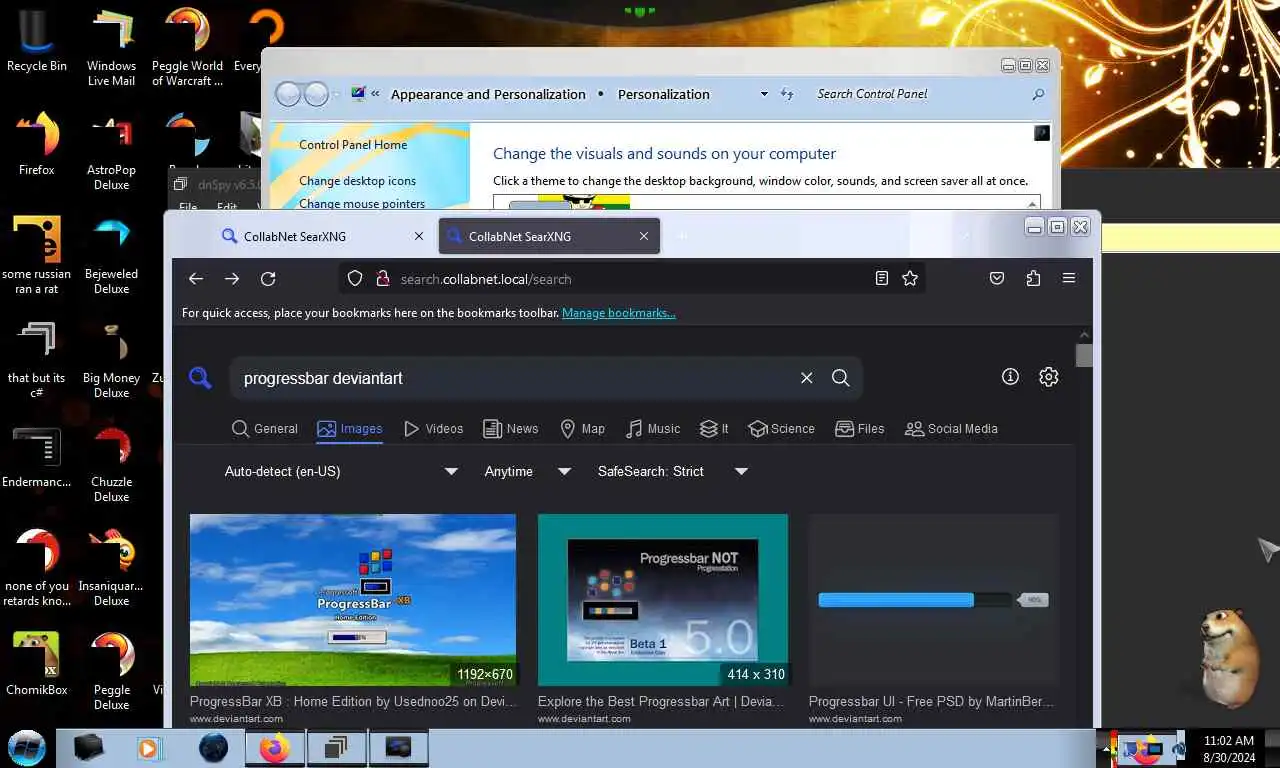Open the Windows Live Mail desktop icon
The height and width of the screenshot is (768, 1280).
[x=111, y=46]
